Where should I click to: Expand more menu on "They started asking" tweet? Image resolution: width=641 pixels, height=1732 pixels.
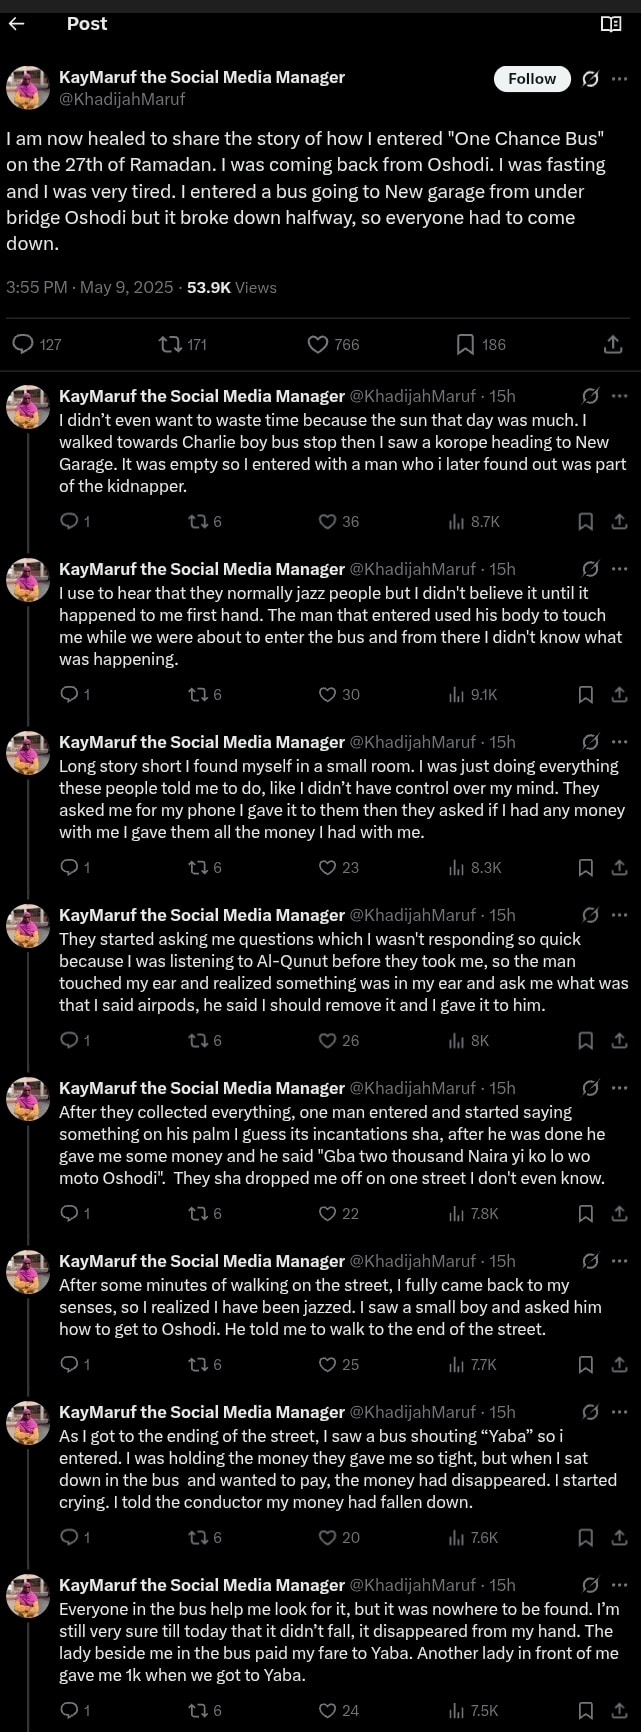point(620,915)
